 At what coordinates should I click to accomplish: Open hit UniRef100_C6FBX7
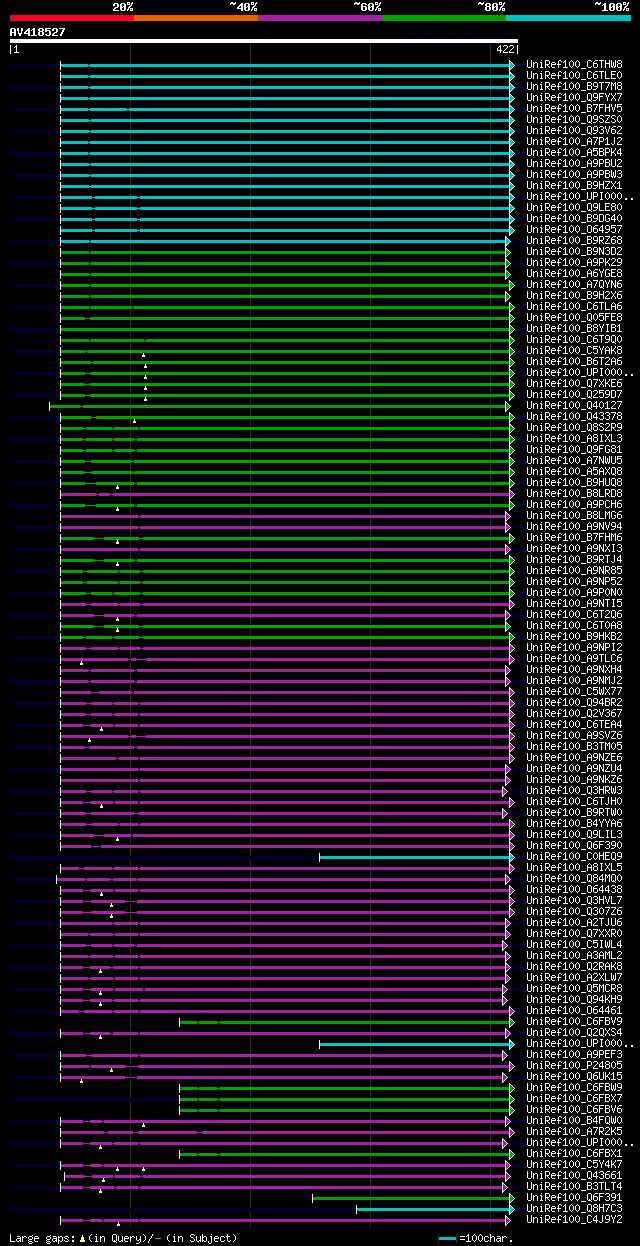574,1098
